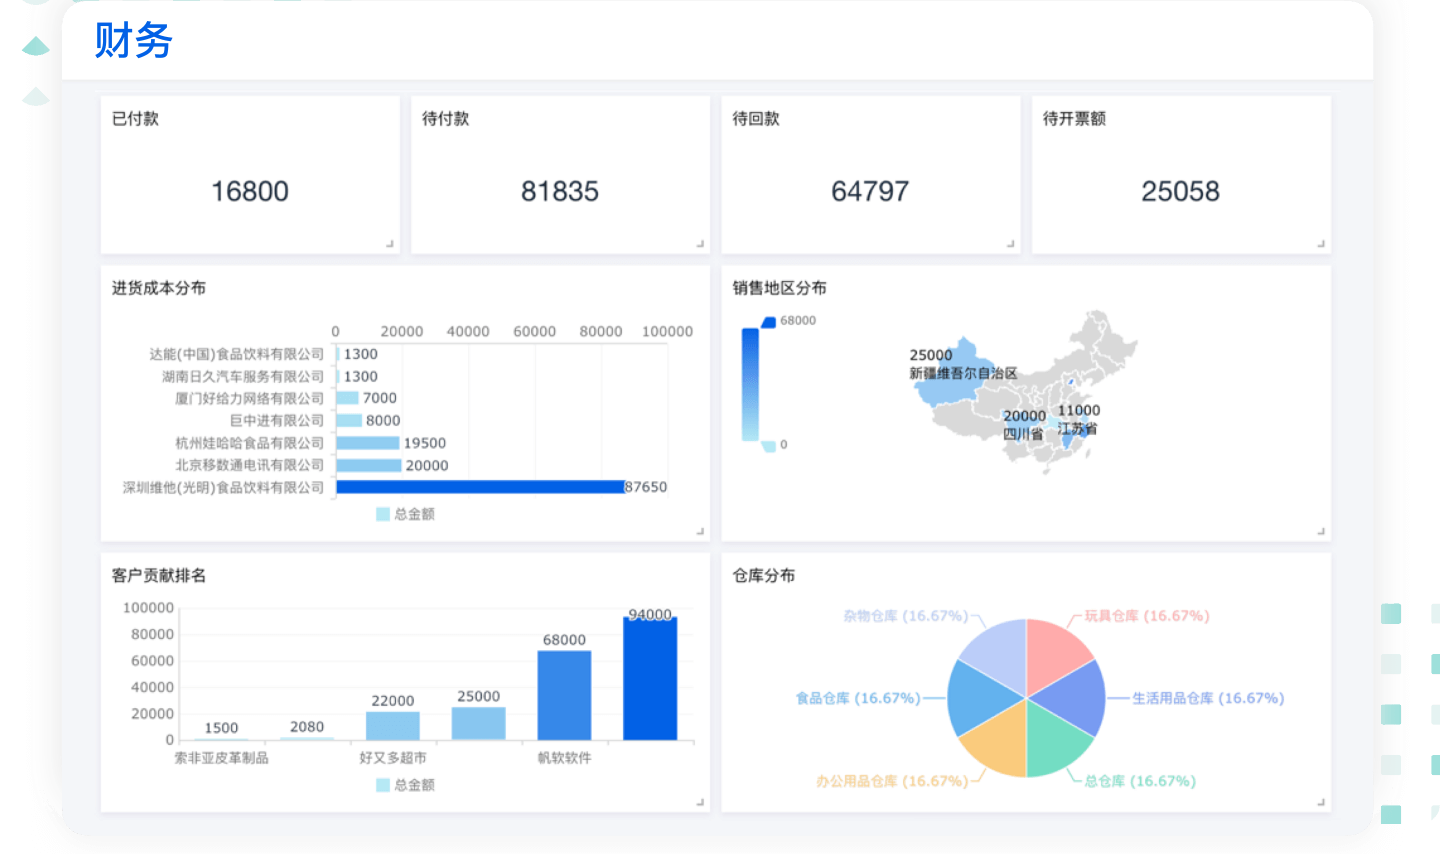The width and height of the screenshot is (1440, 854).
Task: Click the 深圳维他(光明)食品饮料有限公司 bar
Action: [480, 487]
